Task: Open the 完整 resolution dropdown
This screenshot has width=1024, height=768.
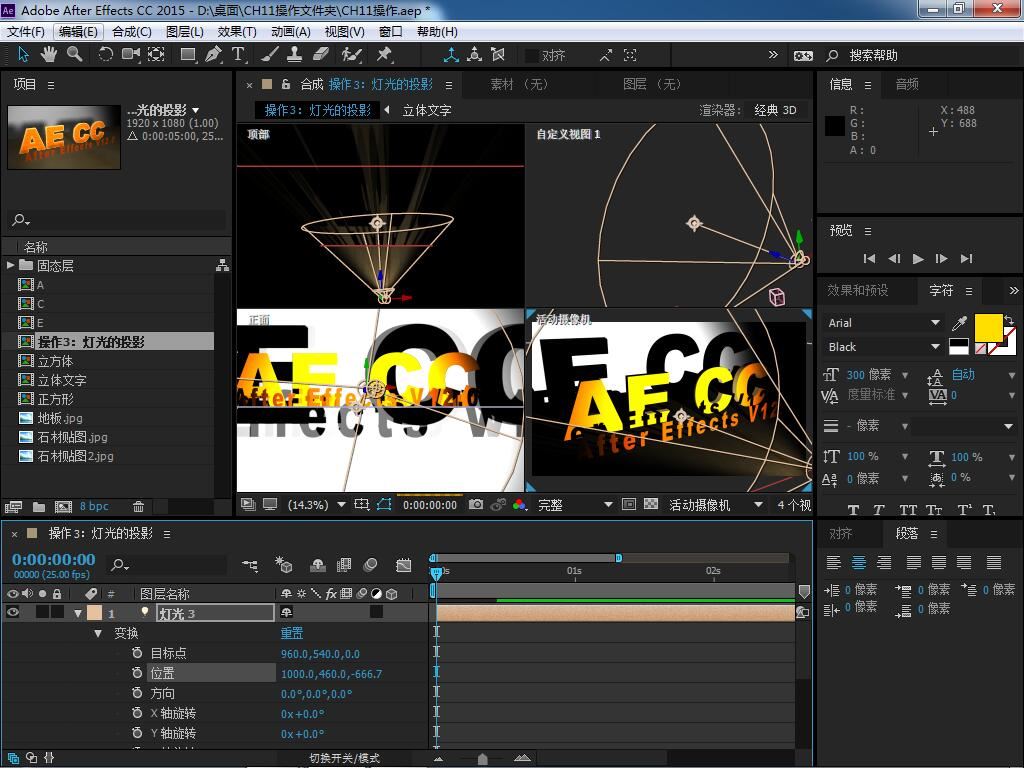Action: [575, 505]
